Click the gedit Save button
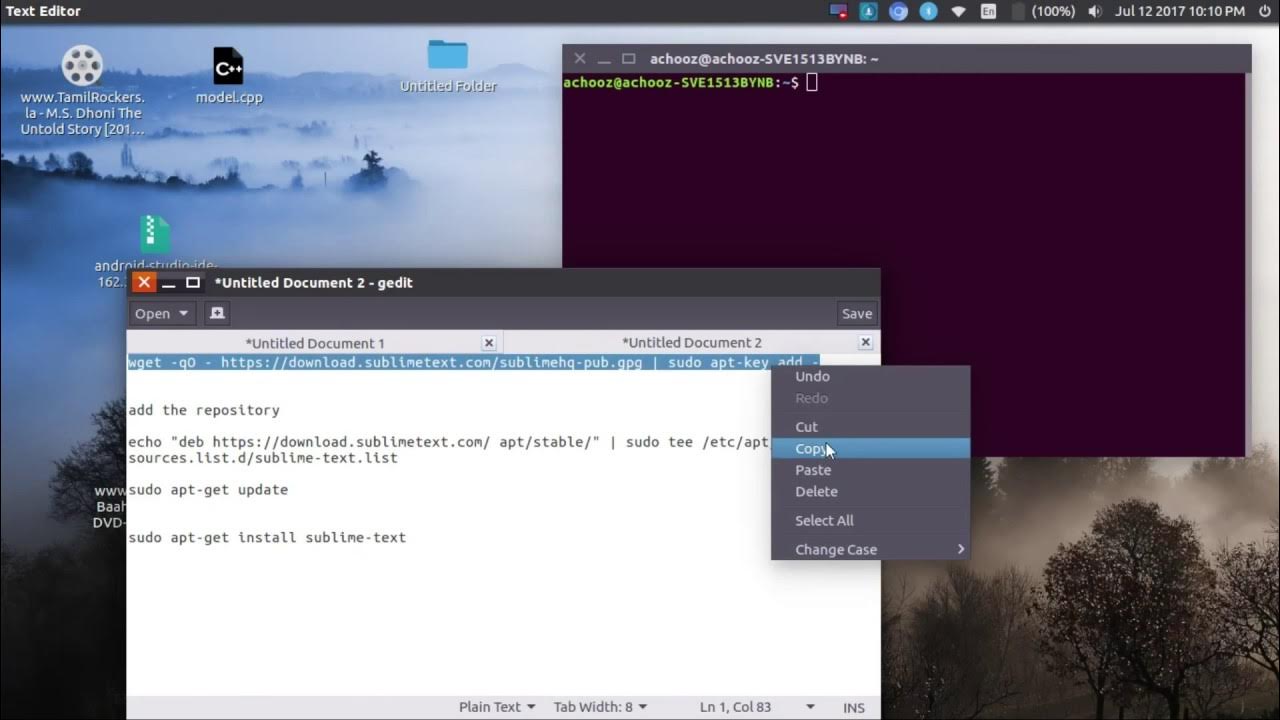The image size is (1280, 720). click(x=857, y=314)
